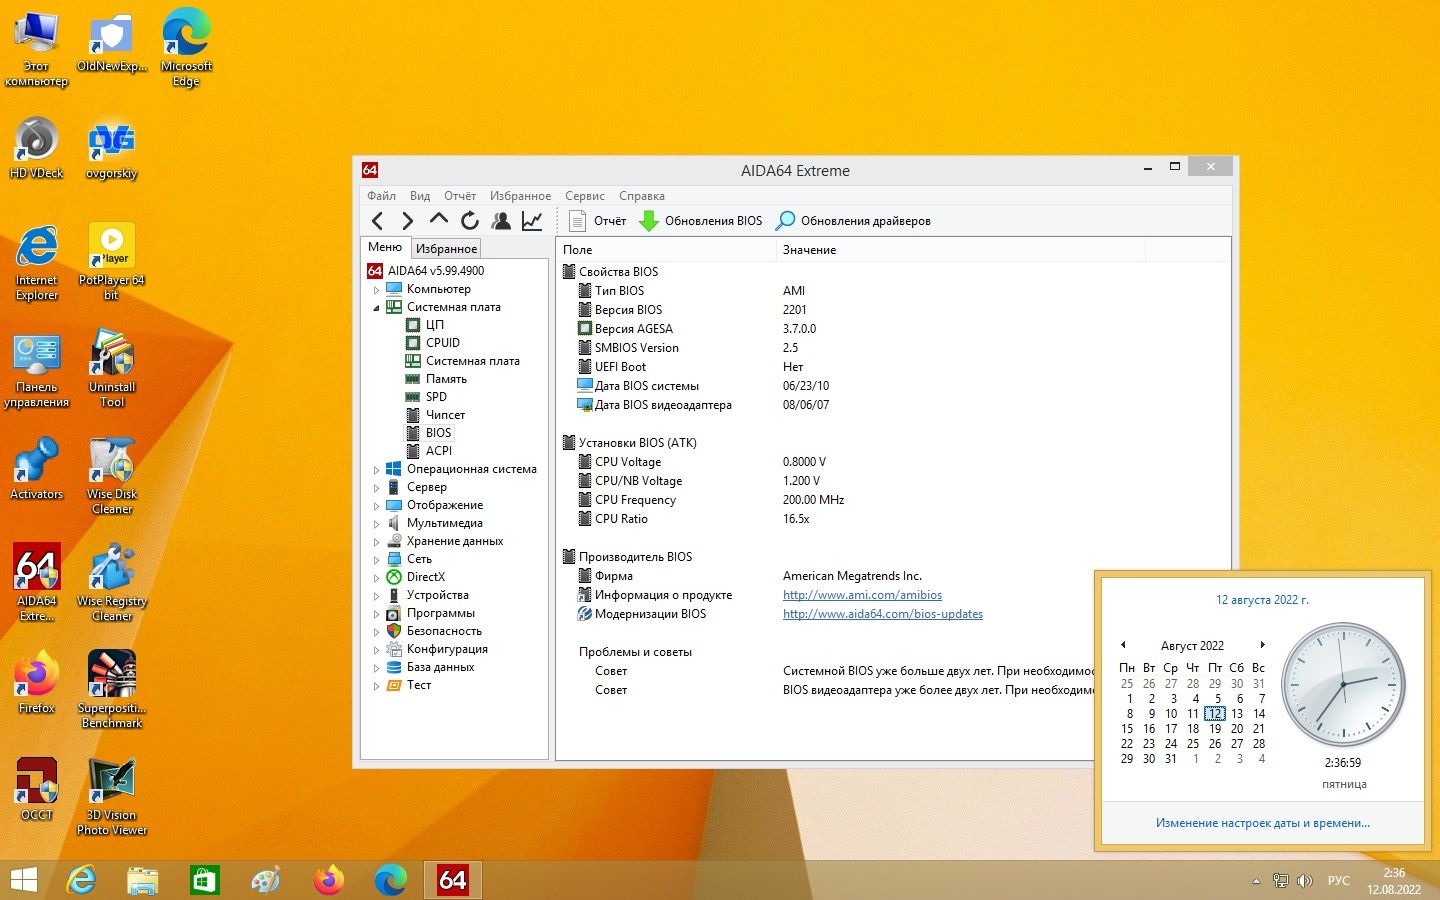Select August 19 in the calendar
Image resolution: width=1440 pixels, height=900 pixels.
tap(1215, 729)
